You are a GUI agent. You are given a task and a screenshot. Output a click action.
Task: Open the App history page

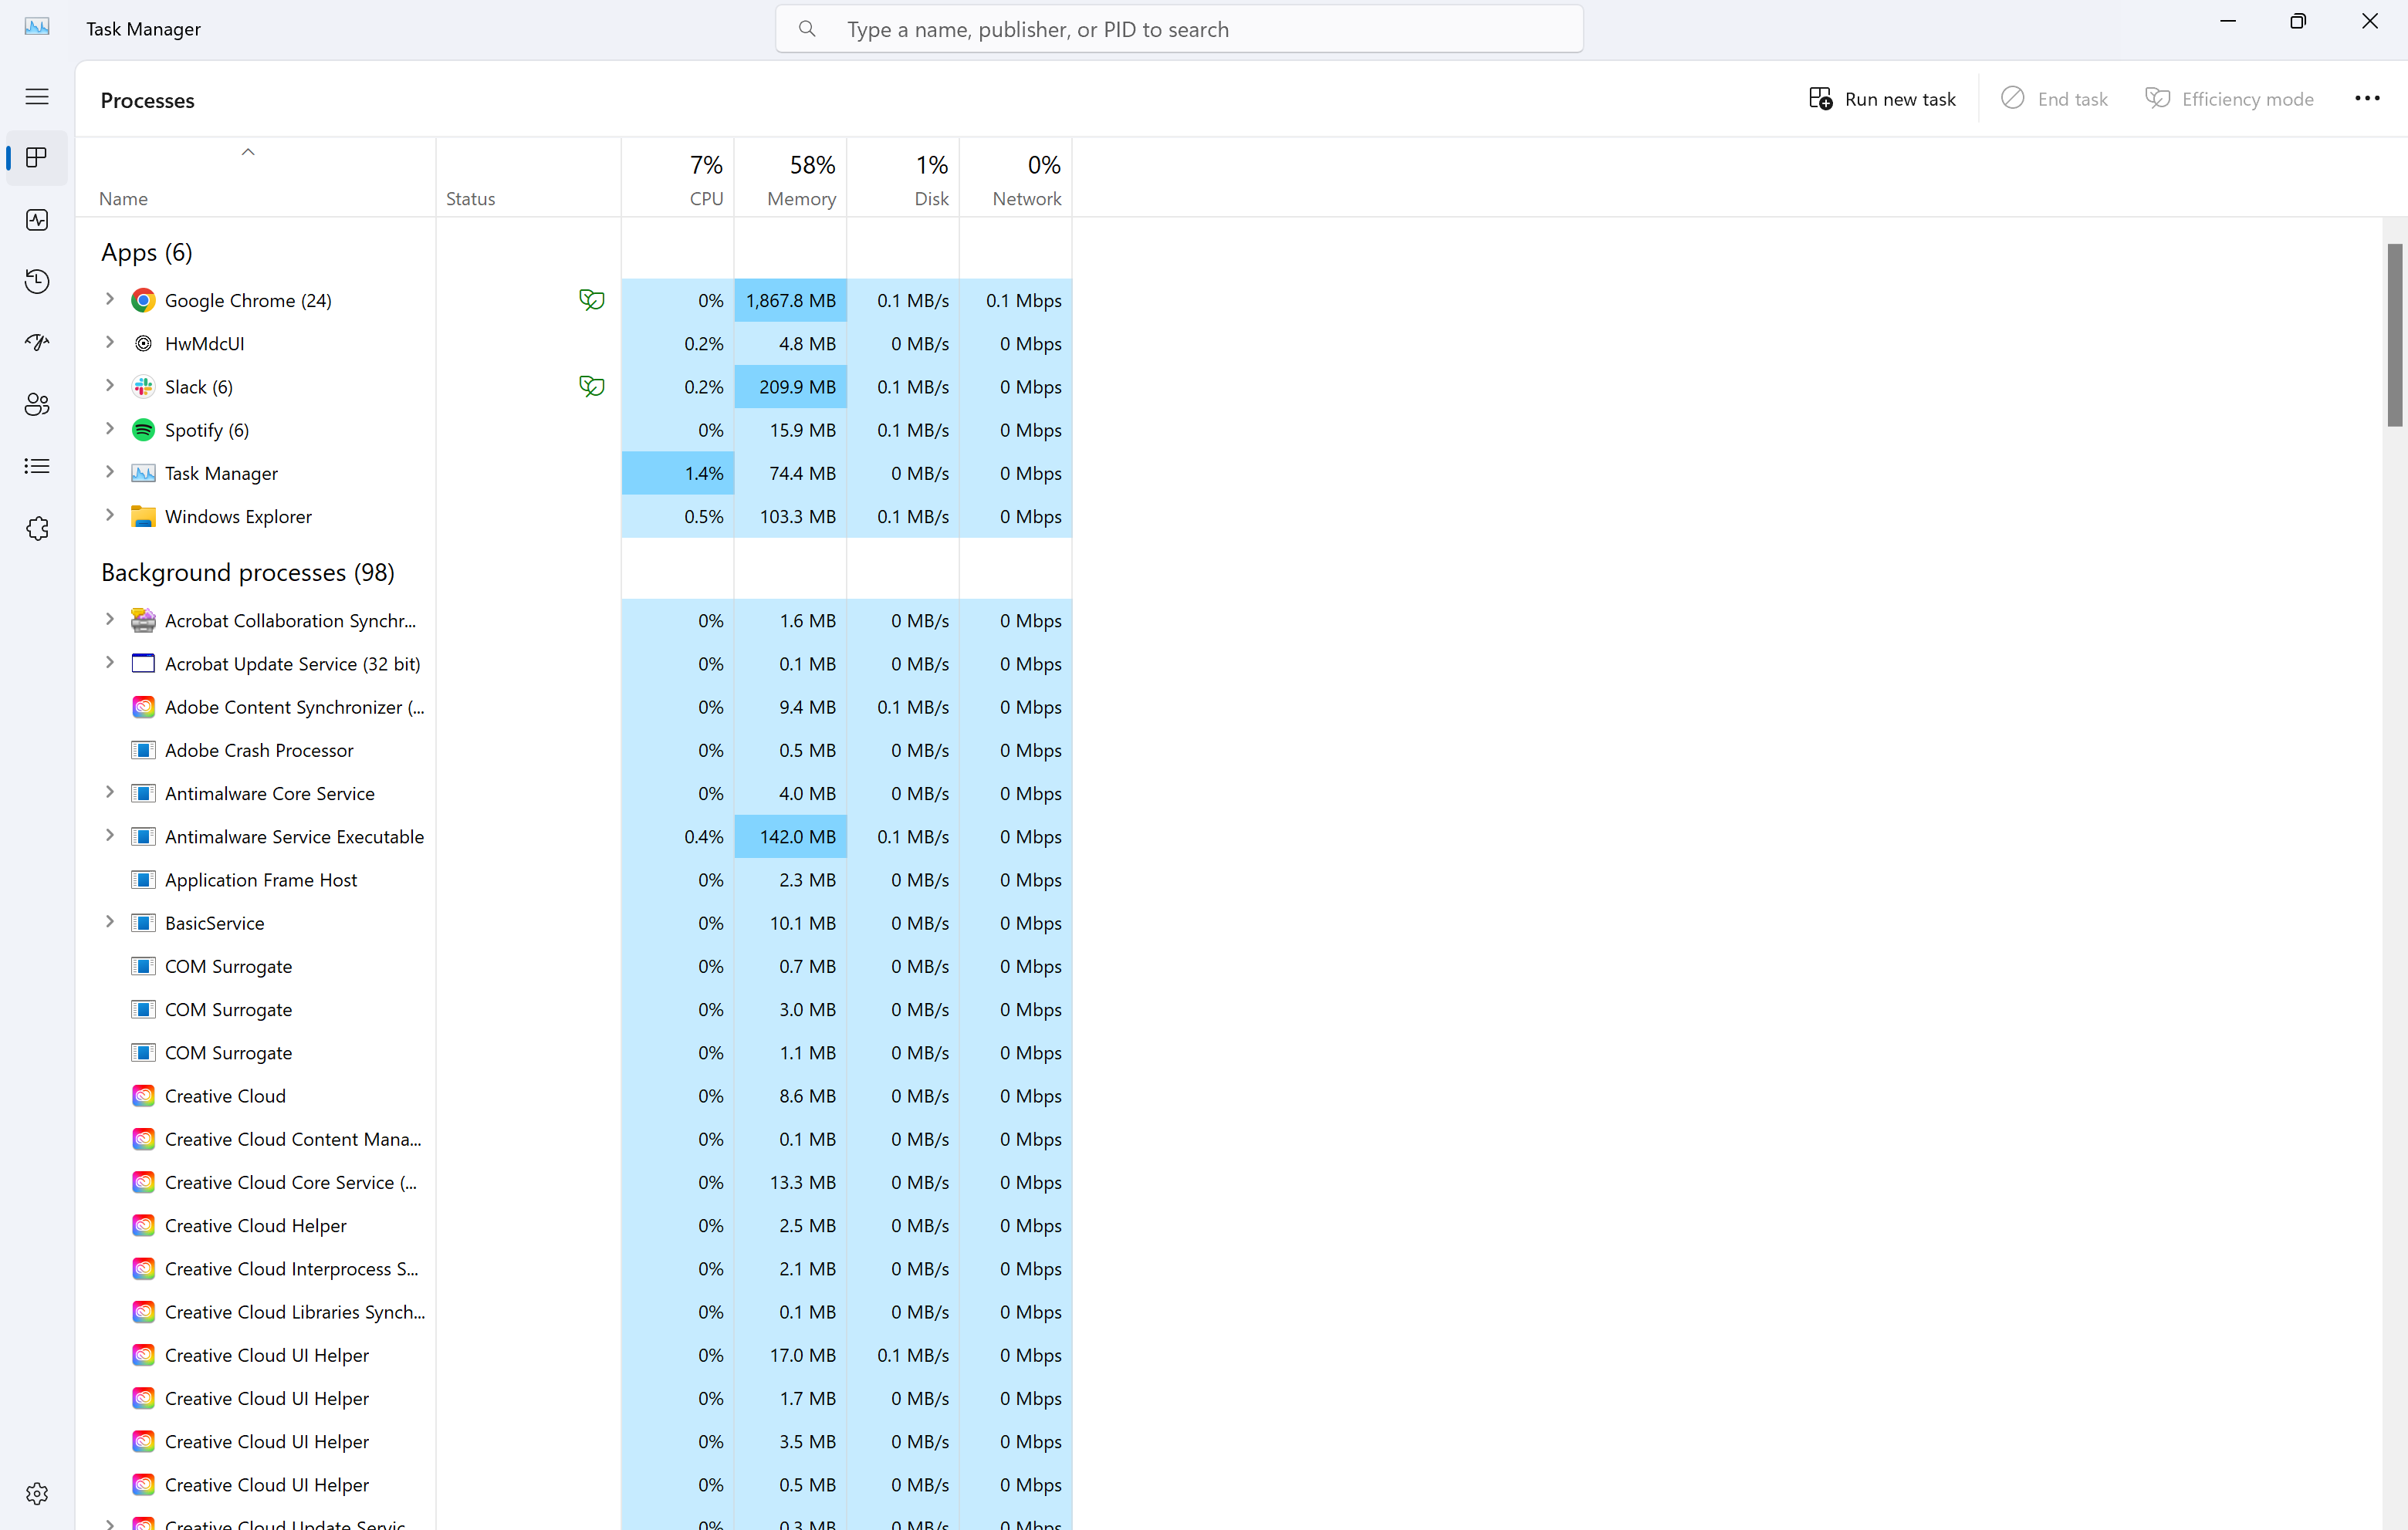(x=37, y=281)
